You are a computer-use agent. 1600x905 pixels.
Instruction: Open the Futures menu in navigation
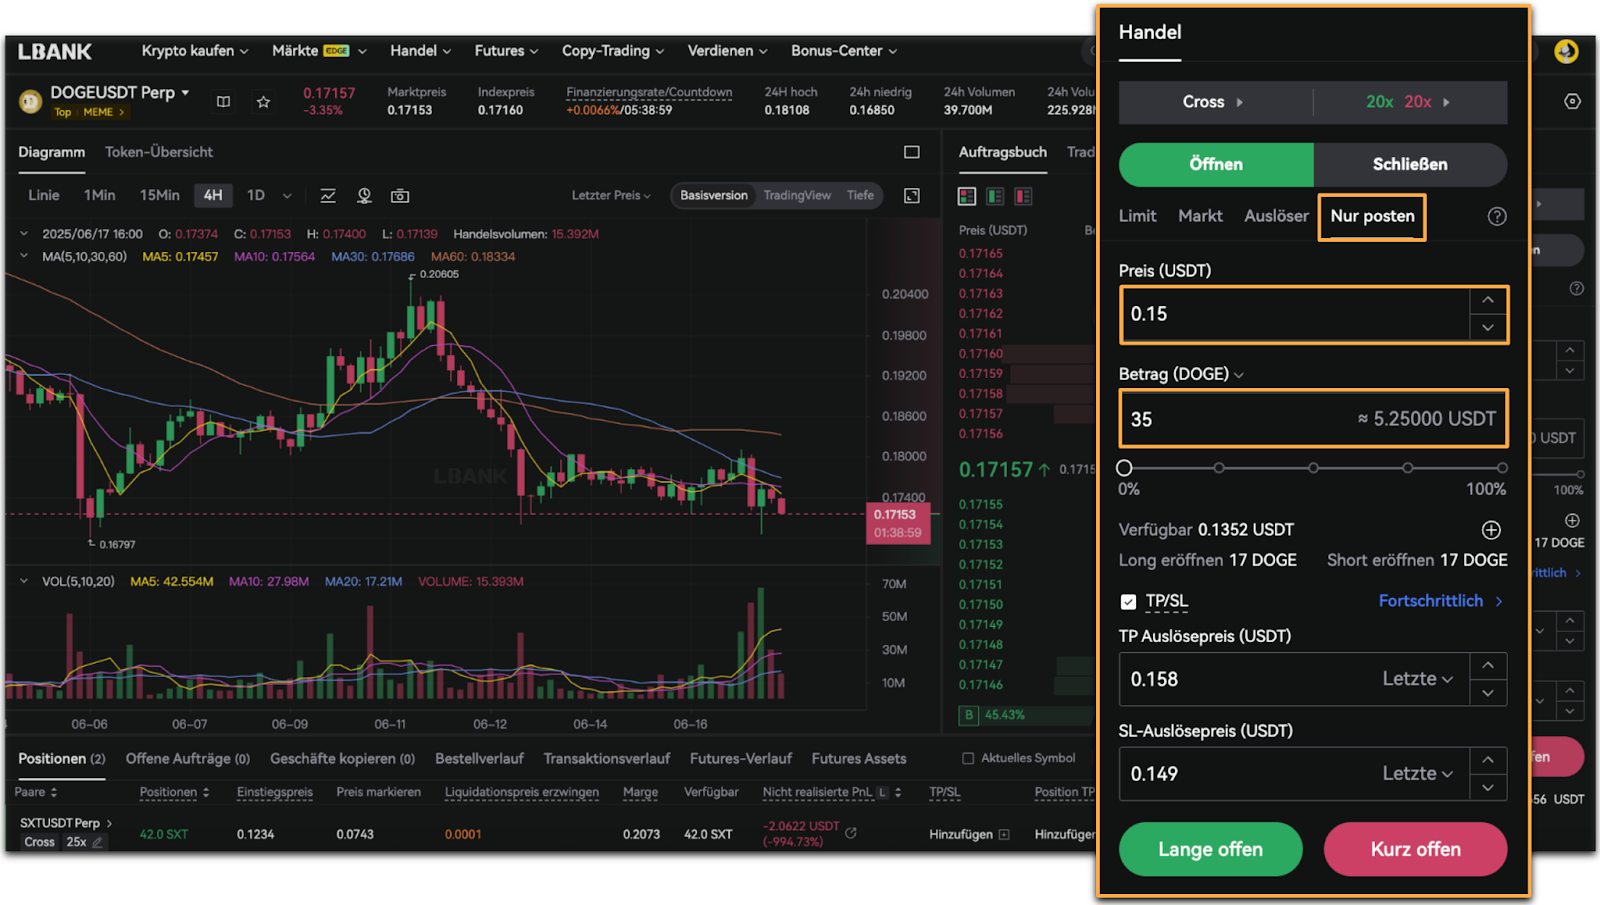[x=505, y=51]
